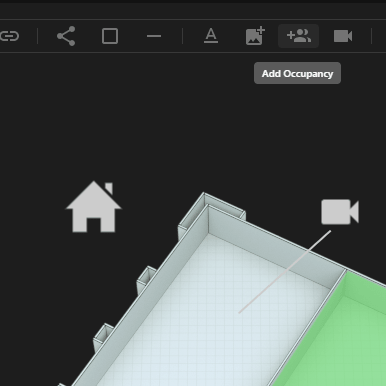Click the camera's leader line

click(285, 272)
